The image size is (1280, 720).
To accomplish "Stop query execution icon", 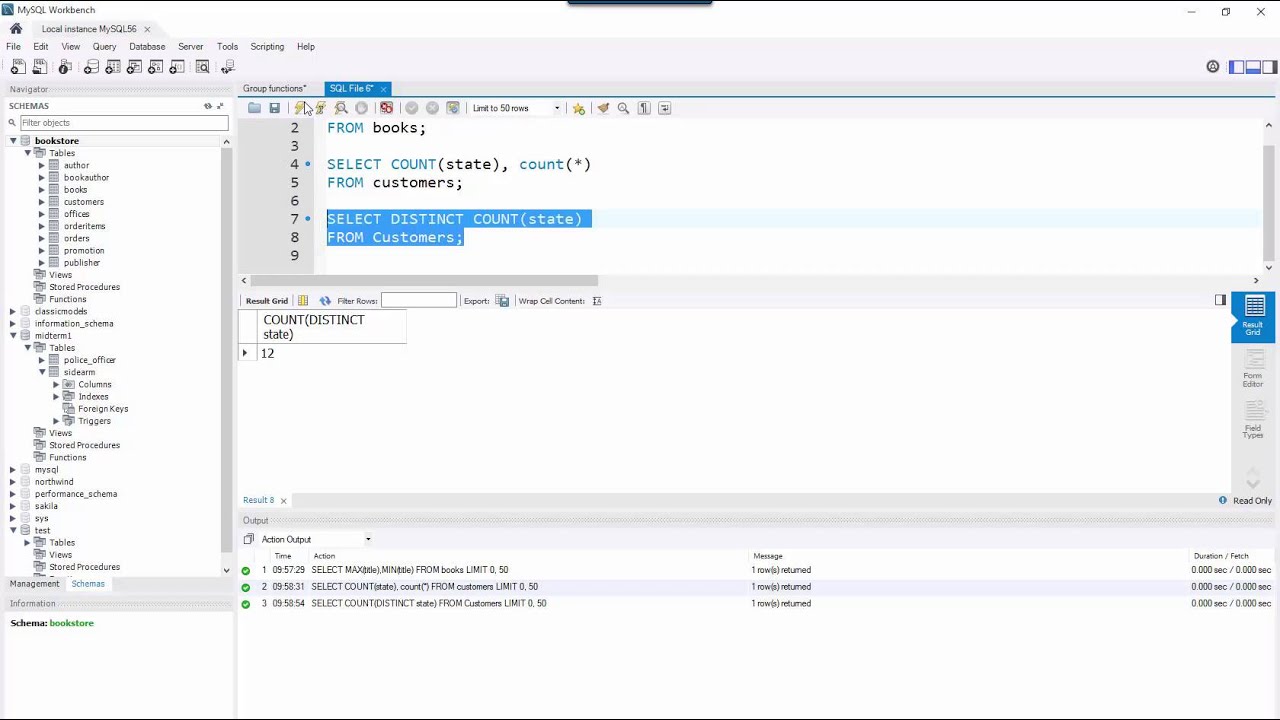I will point(362,108).
